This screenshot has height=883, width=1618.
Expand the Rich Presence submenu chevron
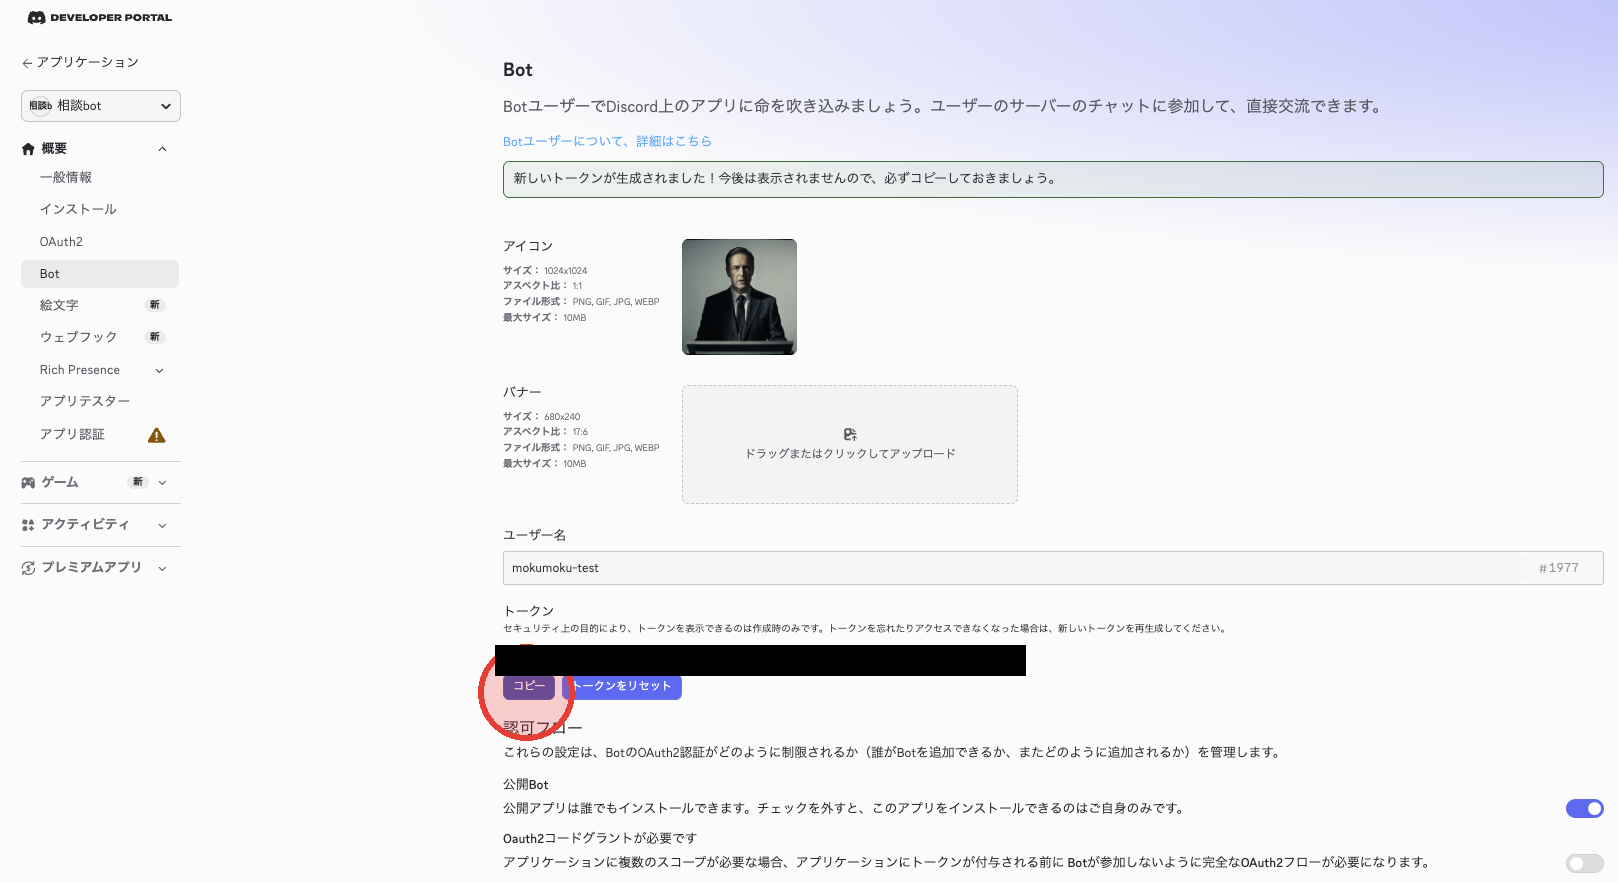tap(159, 371)
